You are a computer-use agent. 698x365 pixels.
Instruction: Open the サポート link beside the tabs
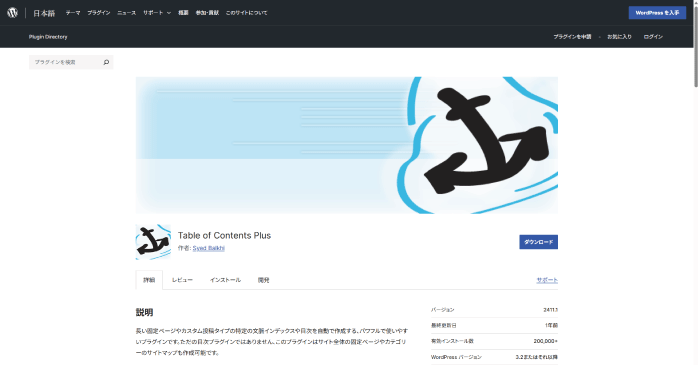click(x=547, y=280)
